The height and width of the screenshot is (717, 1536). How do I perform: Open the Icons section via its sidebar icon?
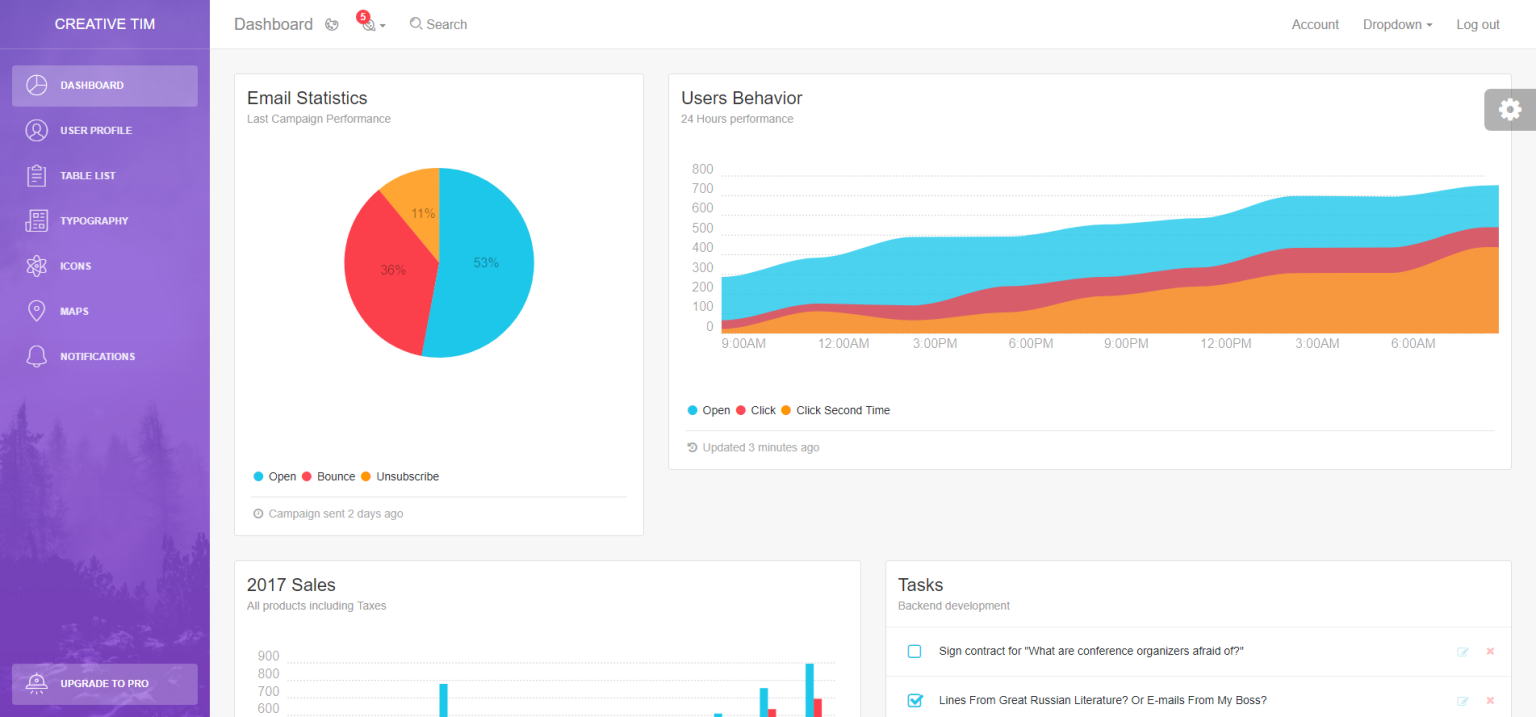pos(36,265)
